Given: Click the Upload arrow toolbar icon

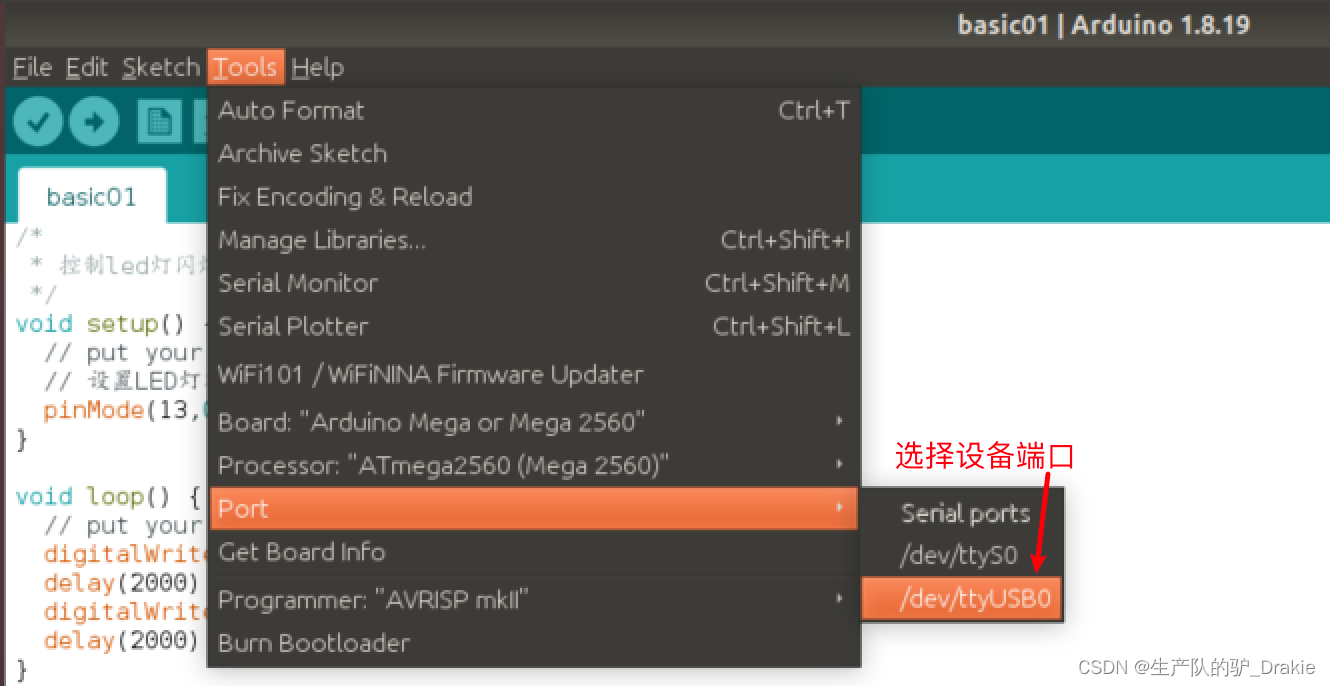Looking at the screenshot, I should point(94,122).
